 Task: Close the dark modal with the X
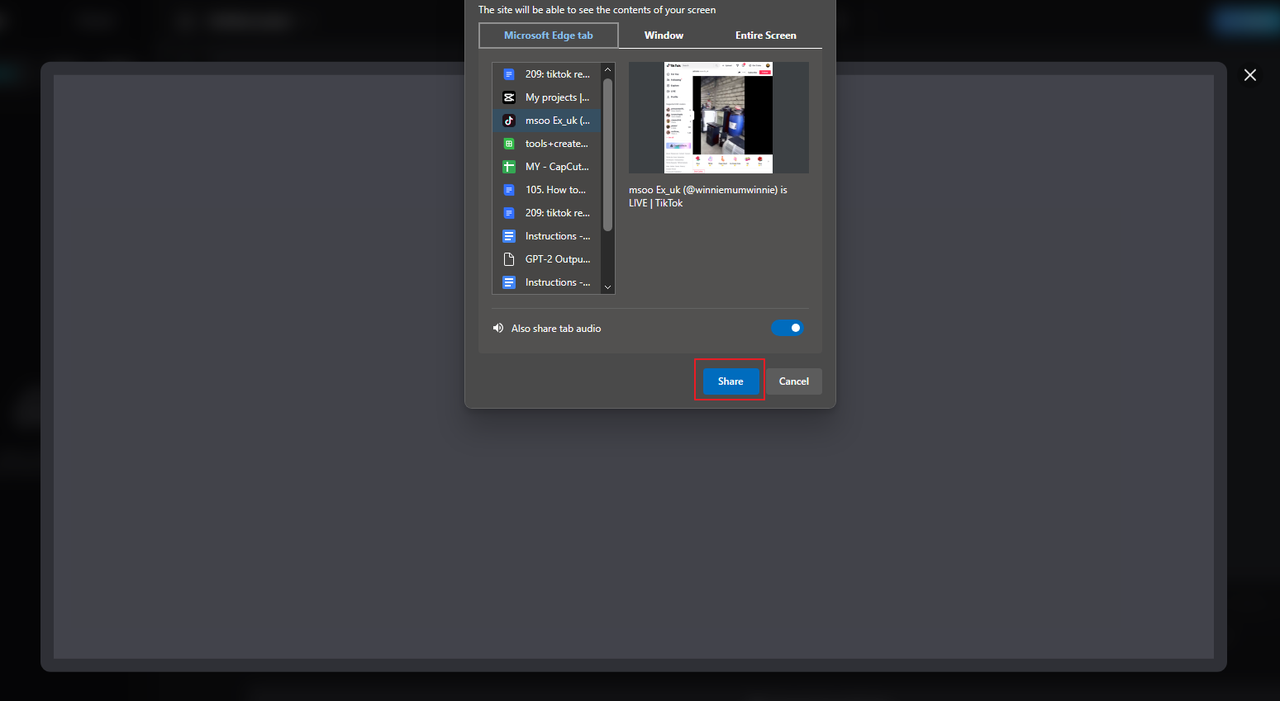(x=1250, y=75)
